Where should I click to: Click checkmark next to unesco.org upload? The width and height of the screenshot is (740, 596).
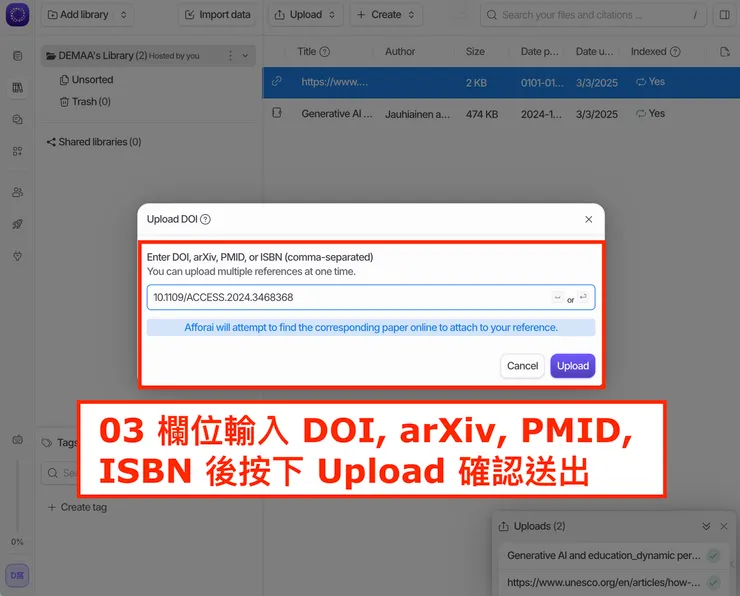pos(714,583)
